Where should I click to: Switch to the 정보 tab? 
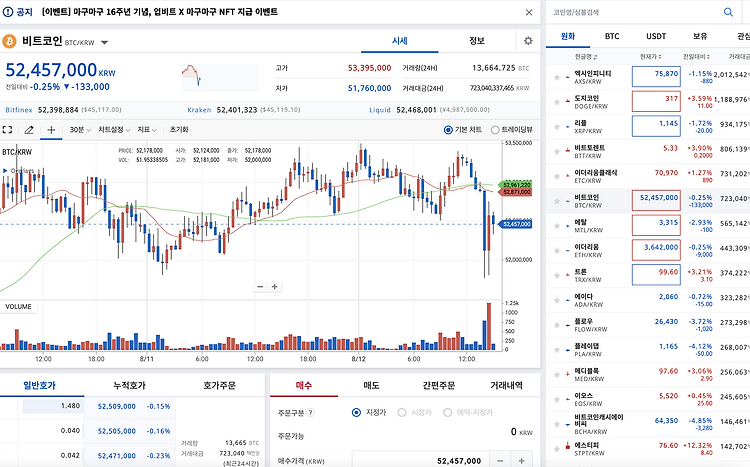click(476, 41)
